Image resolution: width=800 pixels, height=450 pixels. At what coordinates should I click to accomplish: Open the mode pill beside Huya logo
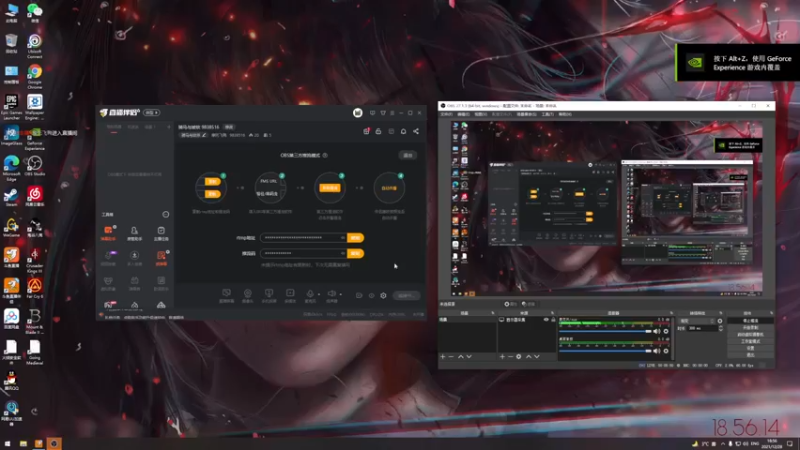pyautogui.click(x=152, y=113)
